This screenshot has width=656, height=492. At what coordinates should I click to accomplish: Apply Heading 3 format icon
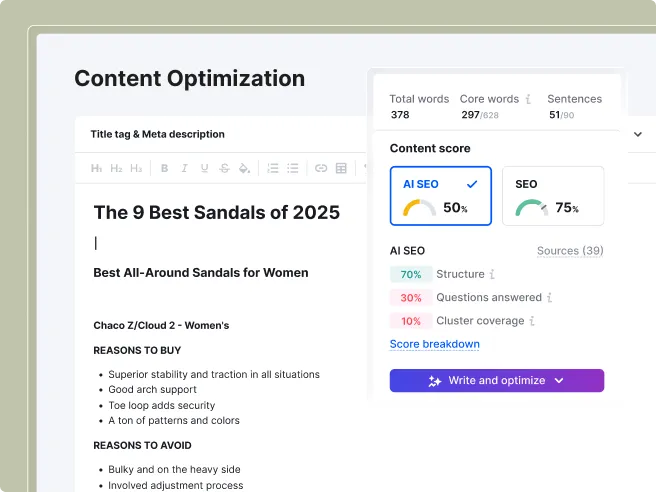pos(136,168)
